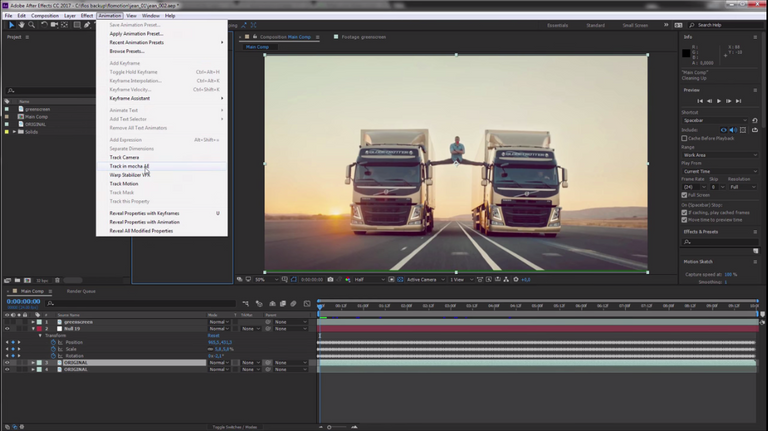
Task: Choose Track Motion from Animation menu
Action: pos(124,184)
